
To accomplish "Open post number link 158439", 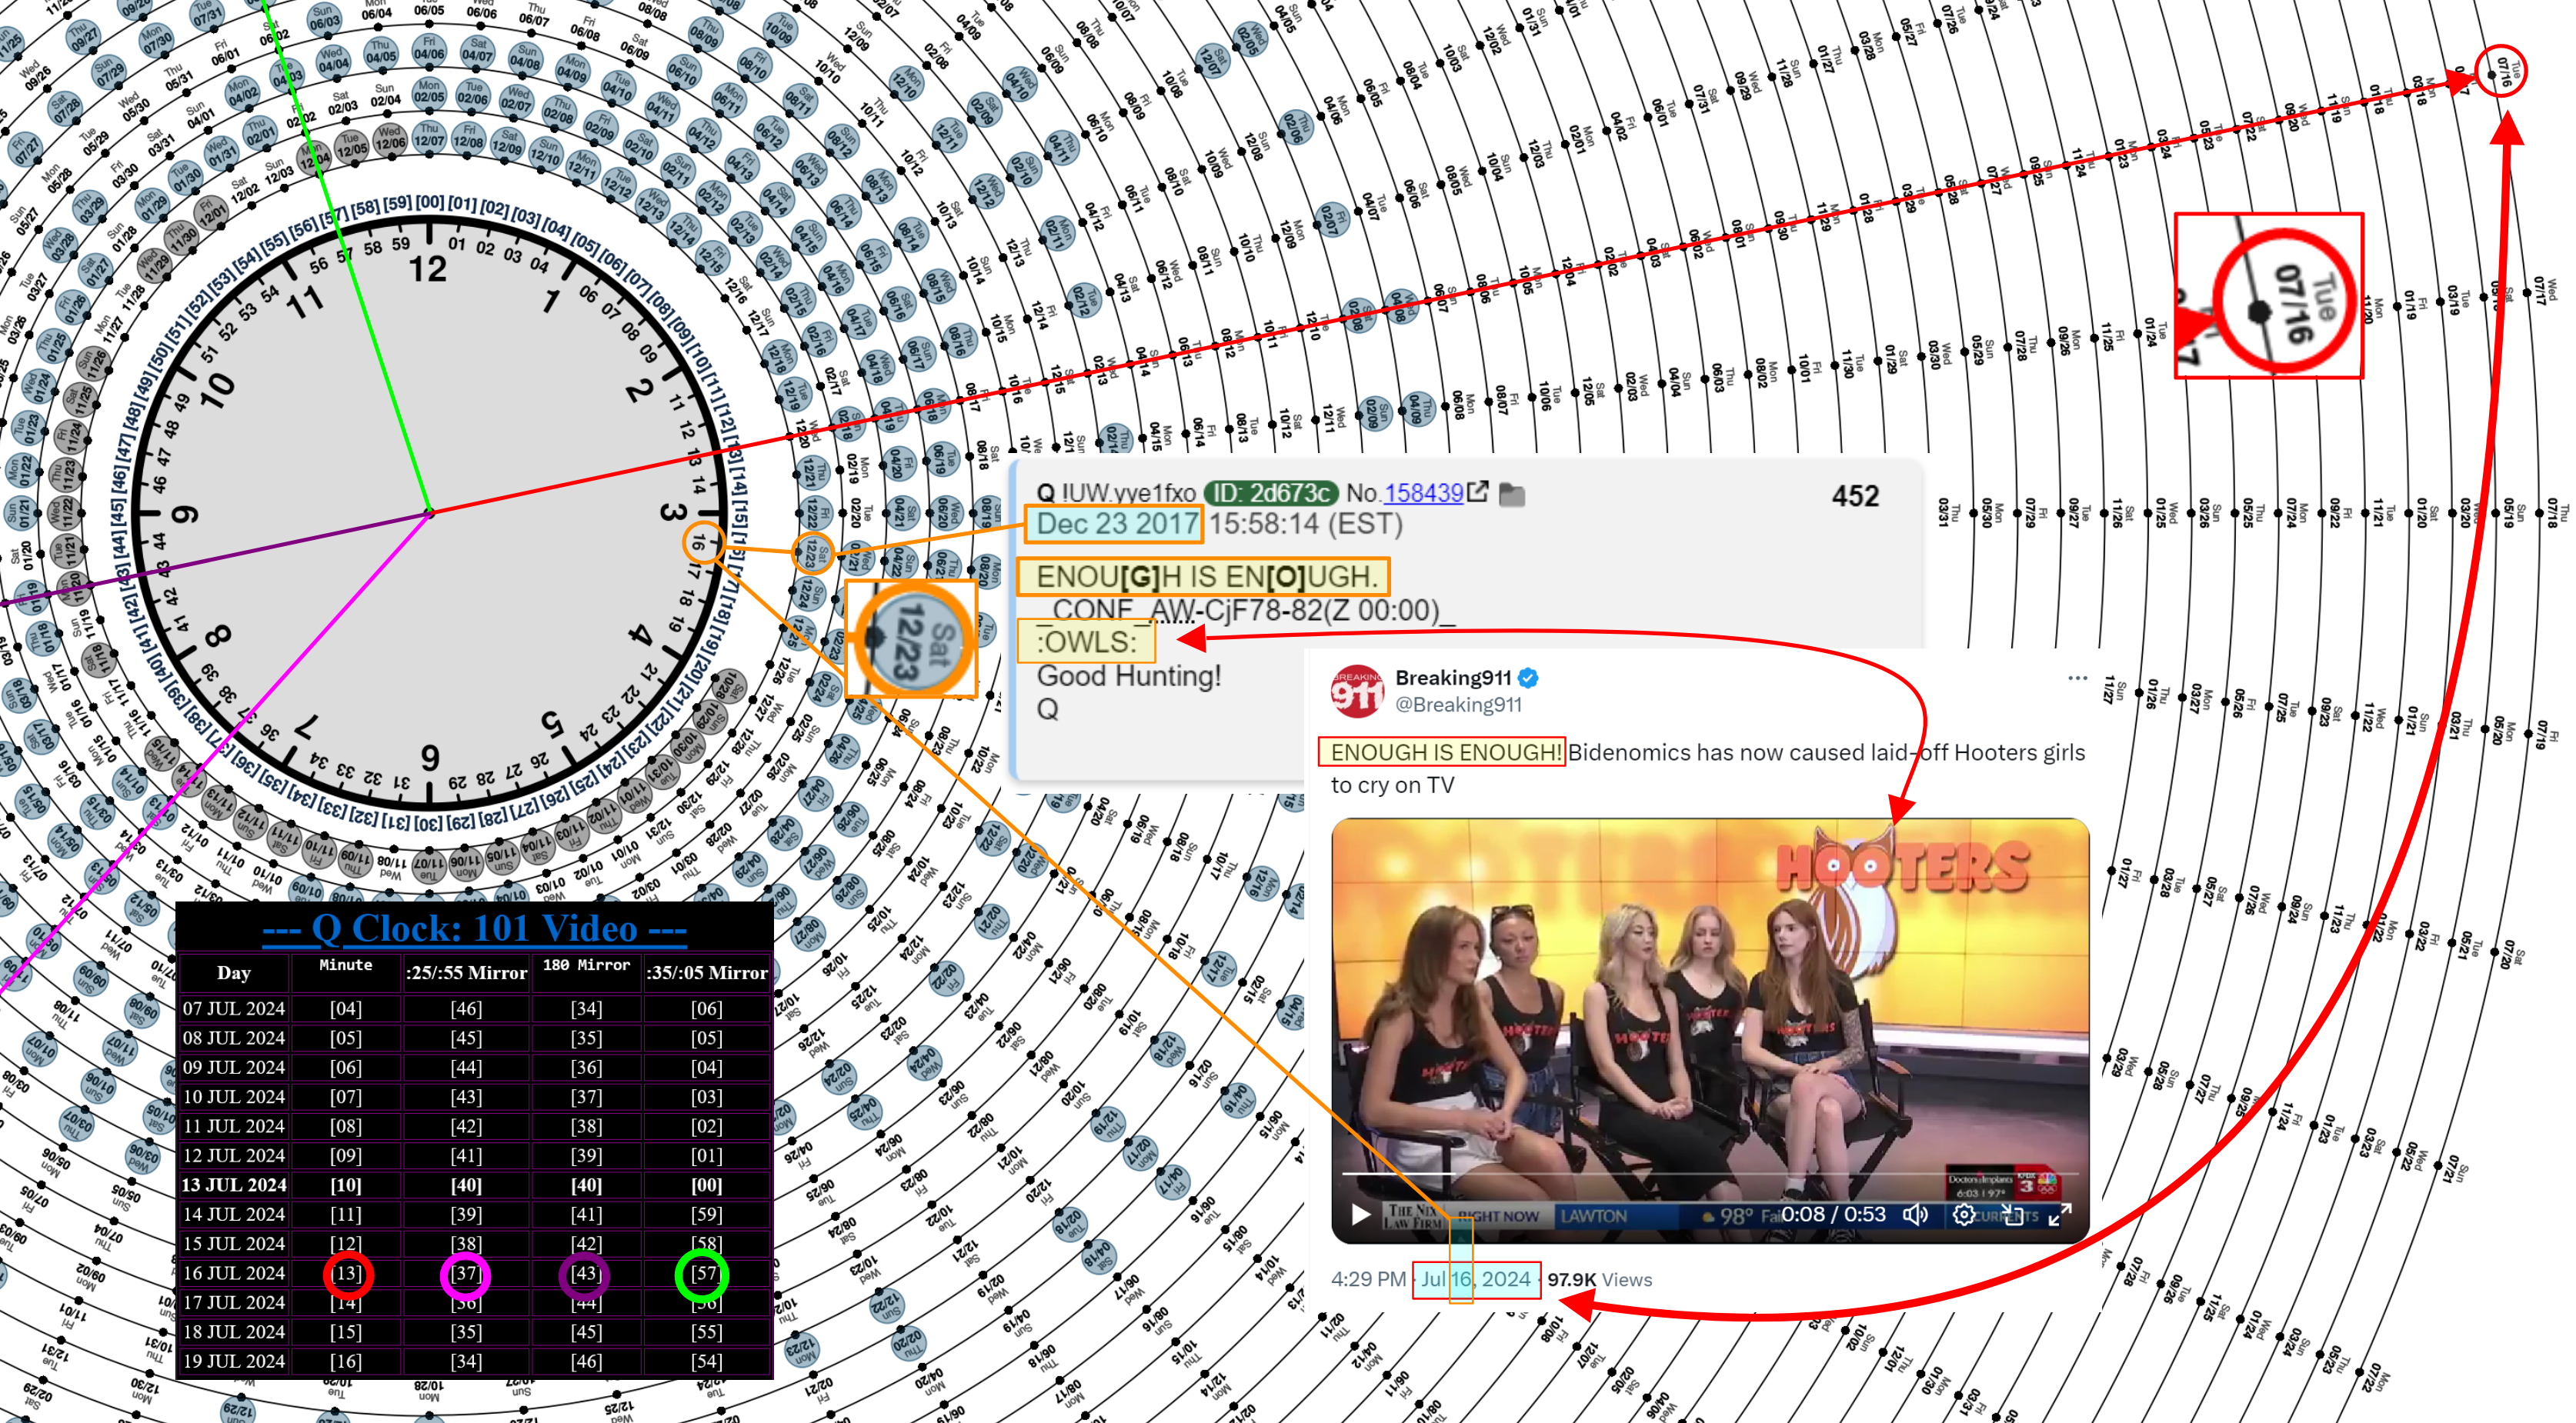I will [1424, 493].
